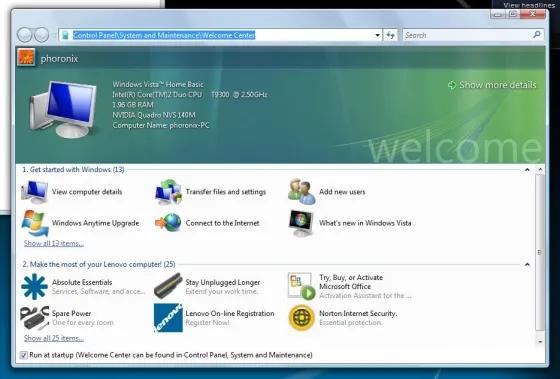Click the View computer details monitor icon
This screenshot has height=379, width=560.
click(35, 192)
